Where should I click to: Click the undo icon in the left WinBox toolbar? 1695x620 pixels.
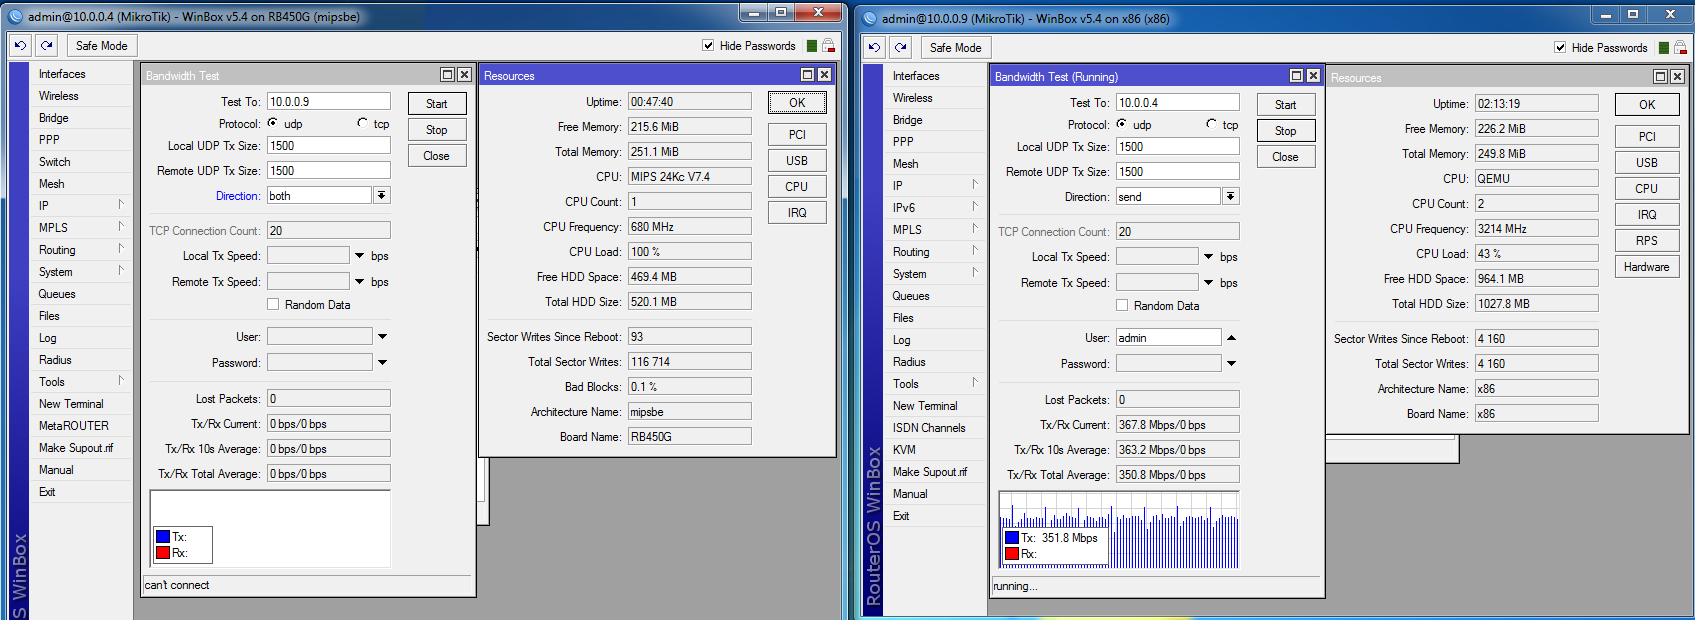(x=20, y=45)
